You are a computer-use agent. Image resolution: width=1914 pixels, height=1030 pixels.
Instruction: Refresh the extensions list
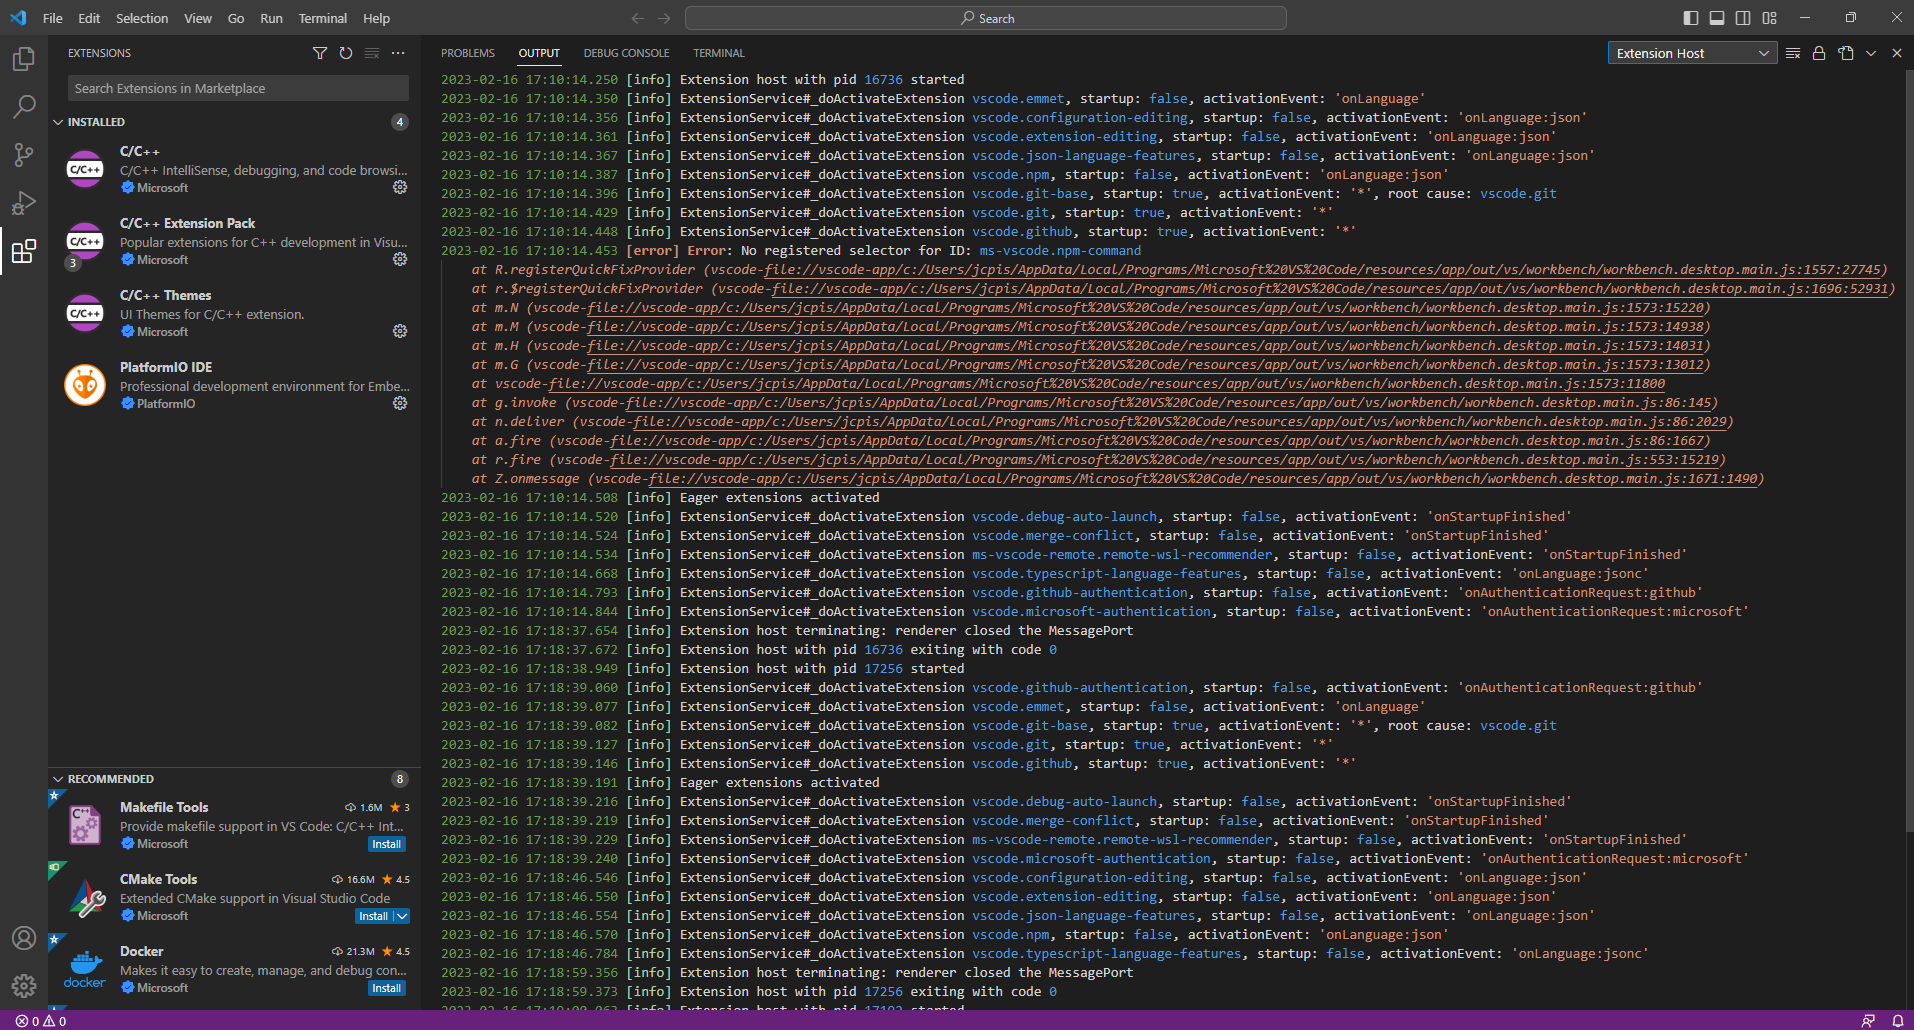[x=346, y=53]
